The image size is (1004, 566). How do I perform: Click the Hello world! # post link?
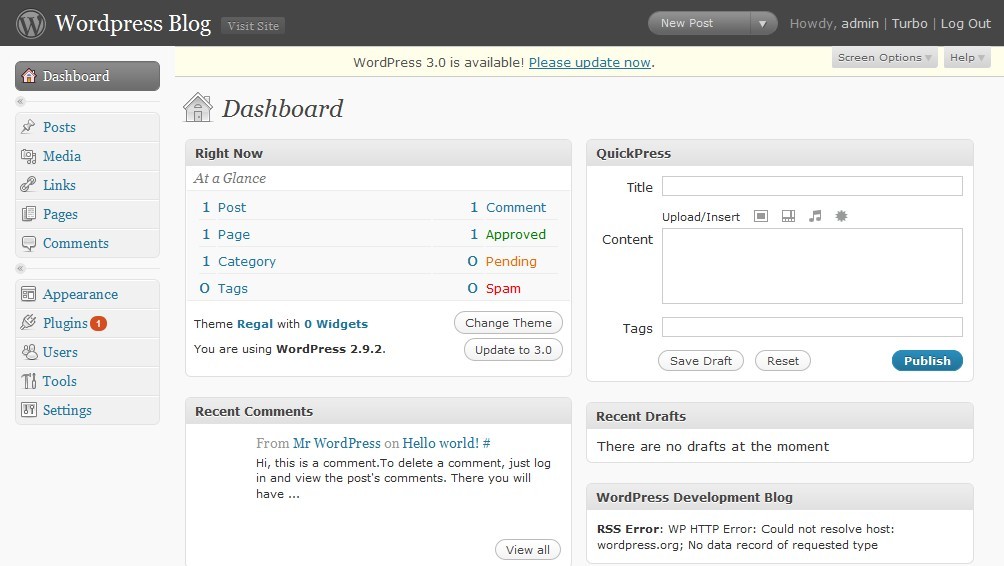coord(446,443)
